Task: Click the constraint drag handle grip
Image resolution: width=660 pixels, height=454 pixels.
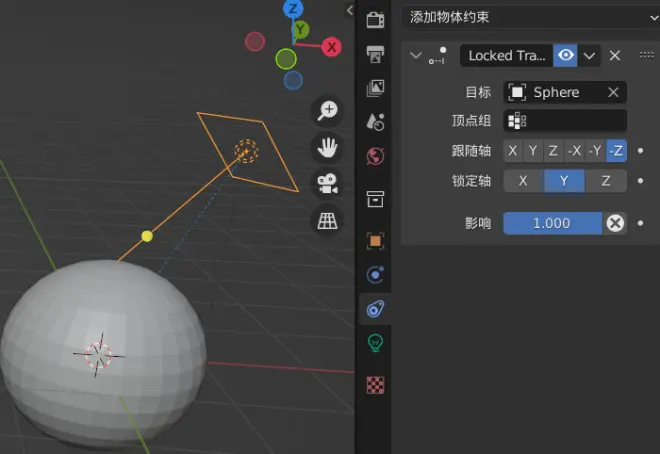Action: [x=647, y=55]
